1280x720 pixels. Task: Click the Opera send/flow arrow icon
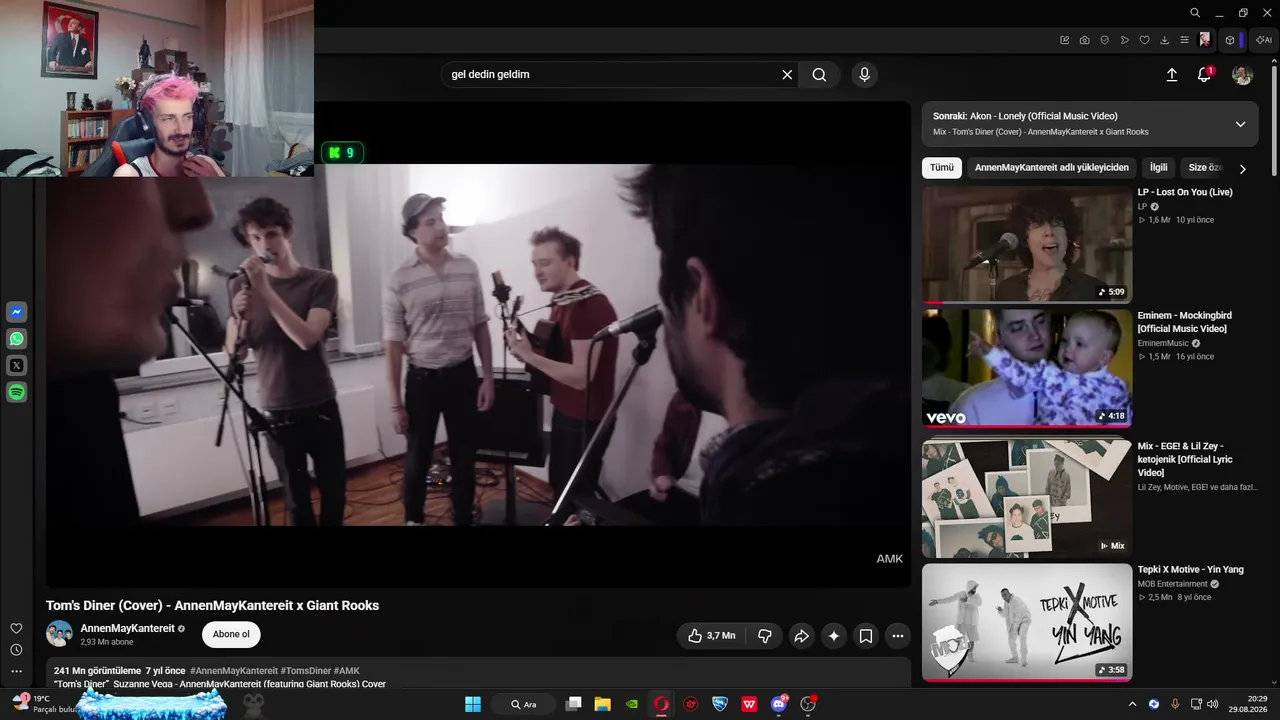pos(1125,40)
